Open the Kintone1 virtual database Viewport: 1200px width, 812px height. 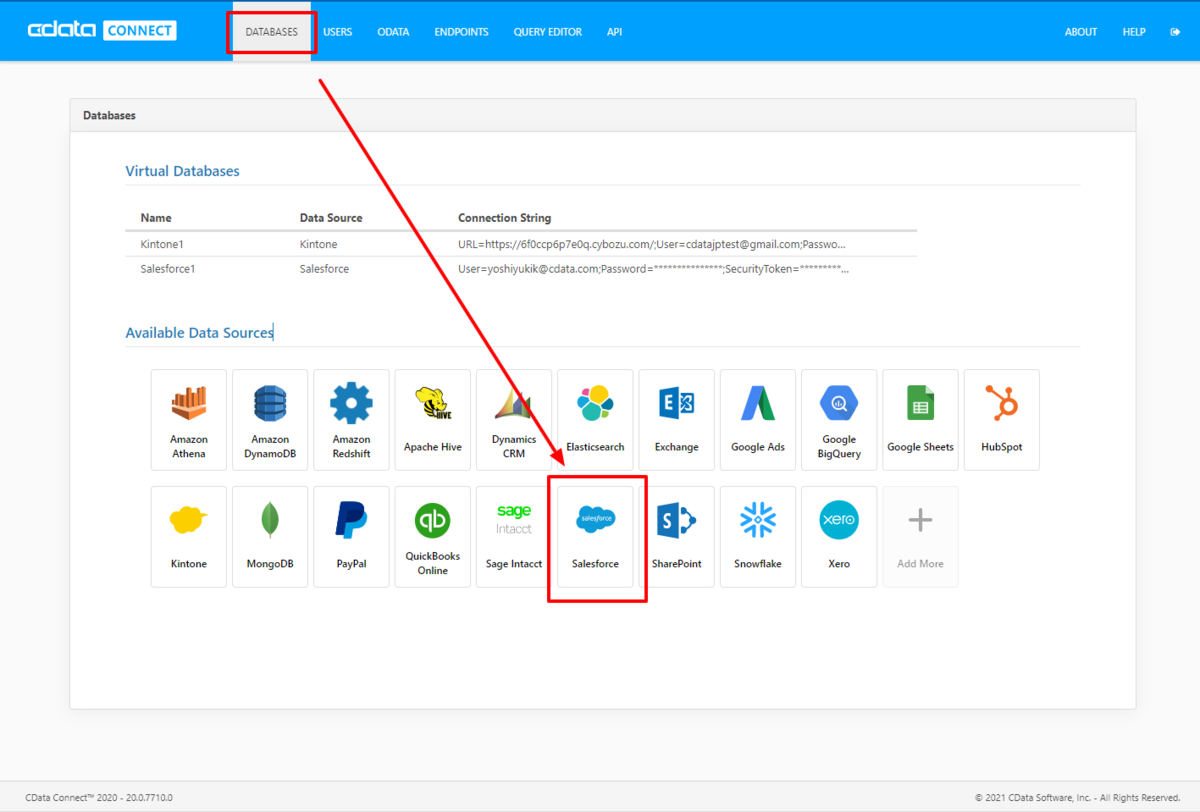(x=162, y=244)
